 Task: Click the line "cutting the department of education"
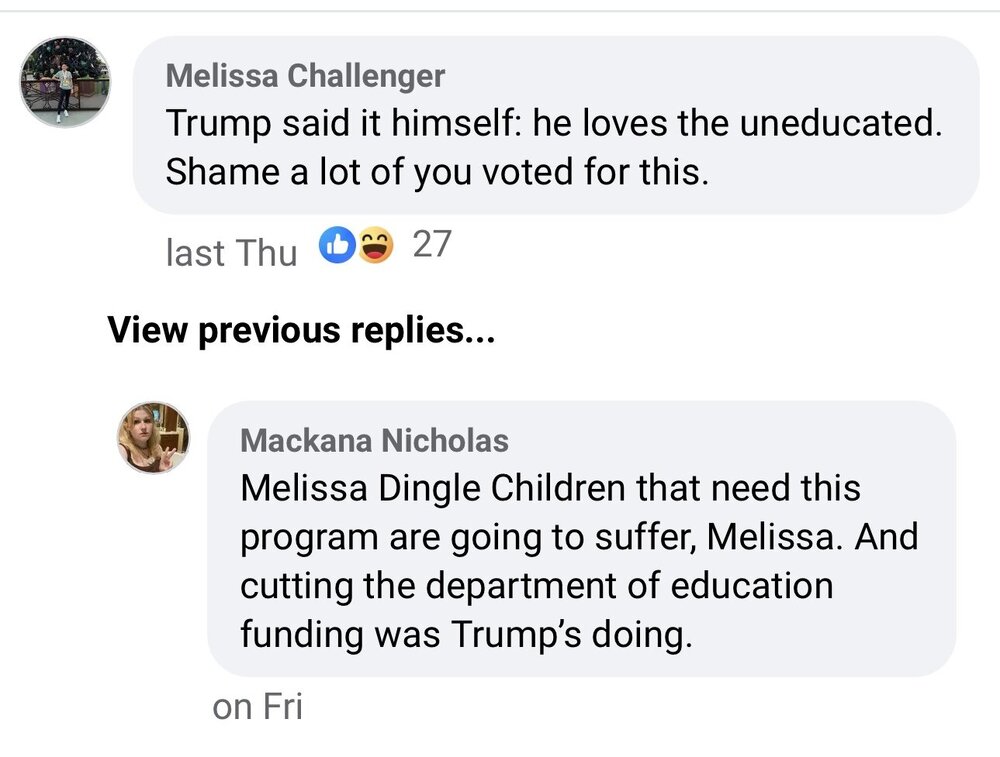point(536,585)
